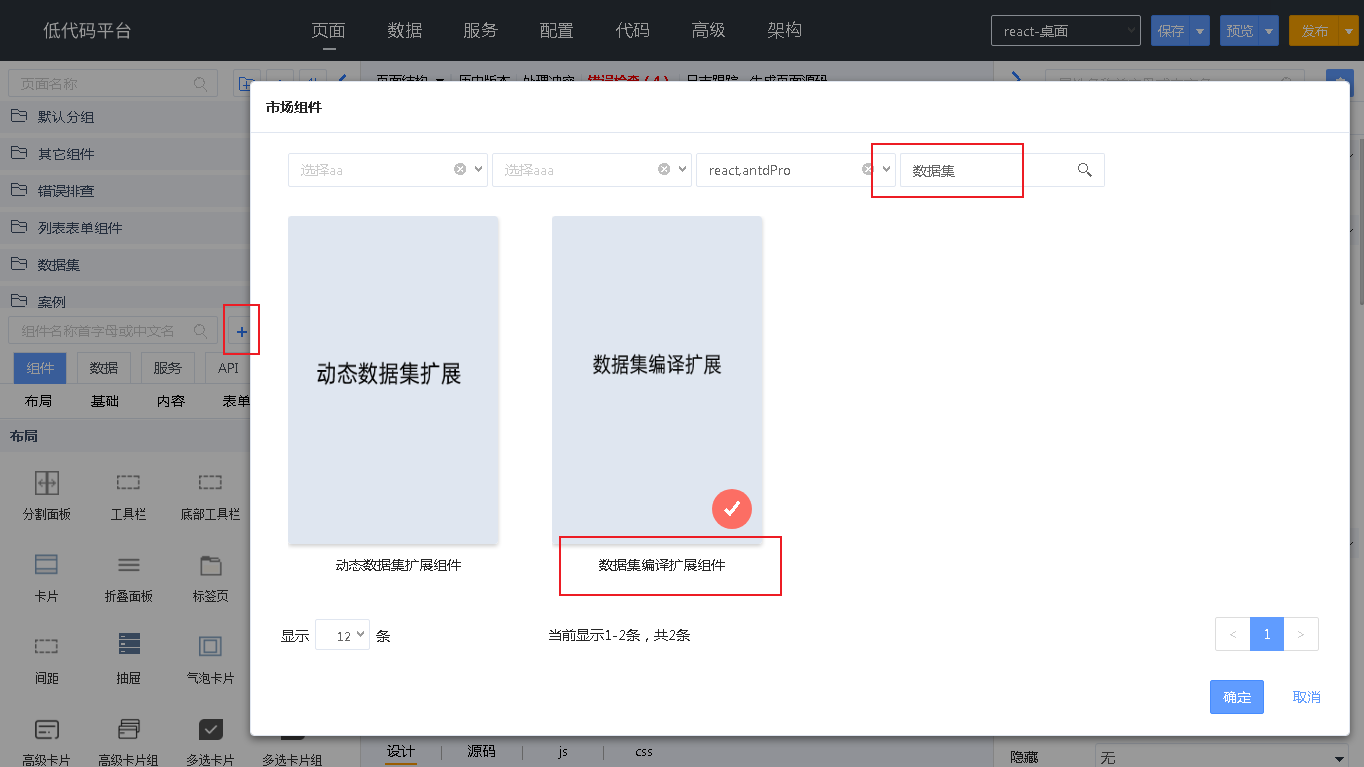1364x767 pixels.
Task: Pick the Card (卡片) component icon
Action: [47, 565]
